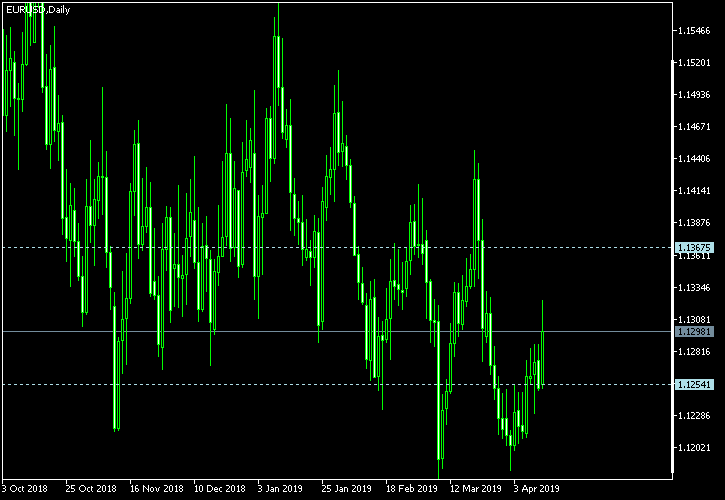Select the 1.12981 current price label
Image resolution: width=725 pixels, height=500 pixels.
[x=694, y=332]
